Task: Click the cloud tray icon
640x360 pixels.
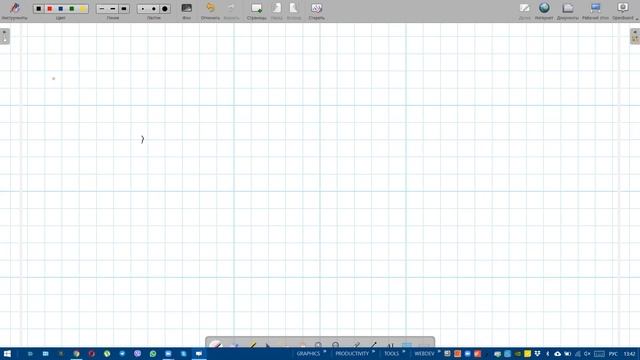Action: pos(557,353)
